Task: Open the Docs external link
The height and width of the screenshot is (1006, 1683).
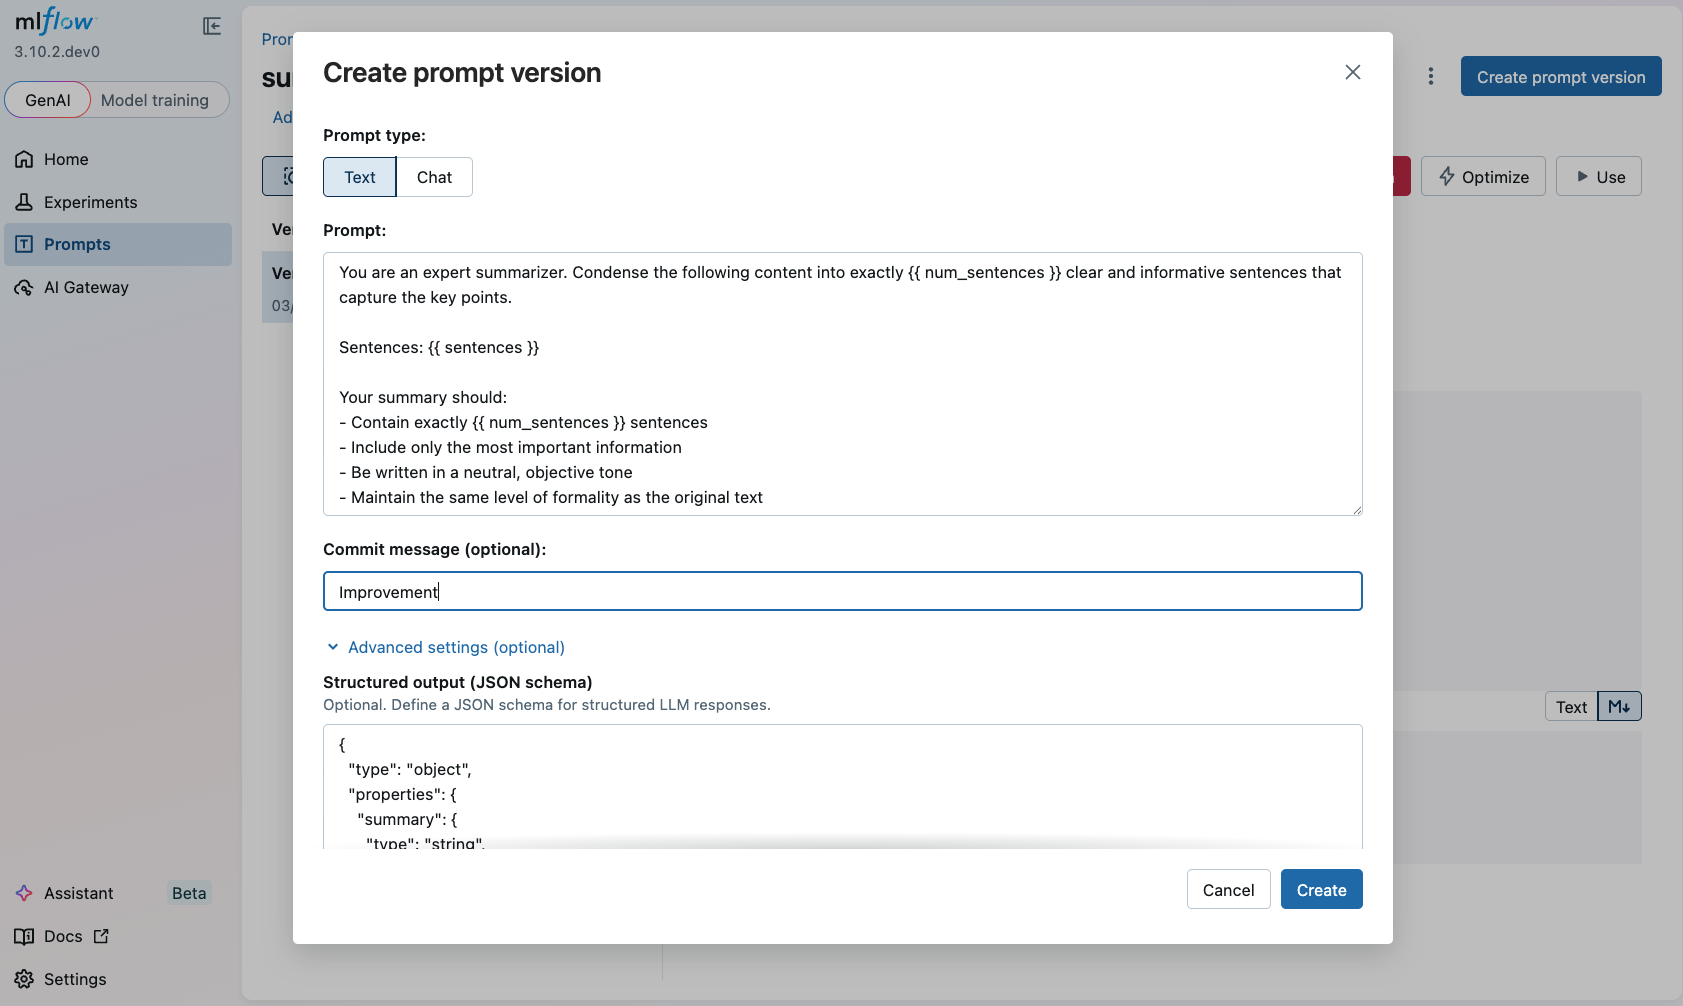Action: [63, 936]
